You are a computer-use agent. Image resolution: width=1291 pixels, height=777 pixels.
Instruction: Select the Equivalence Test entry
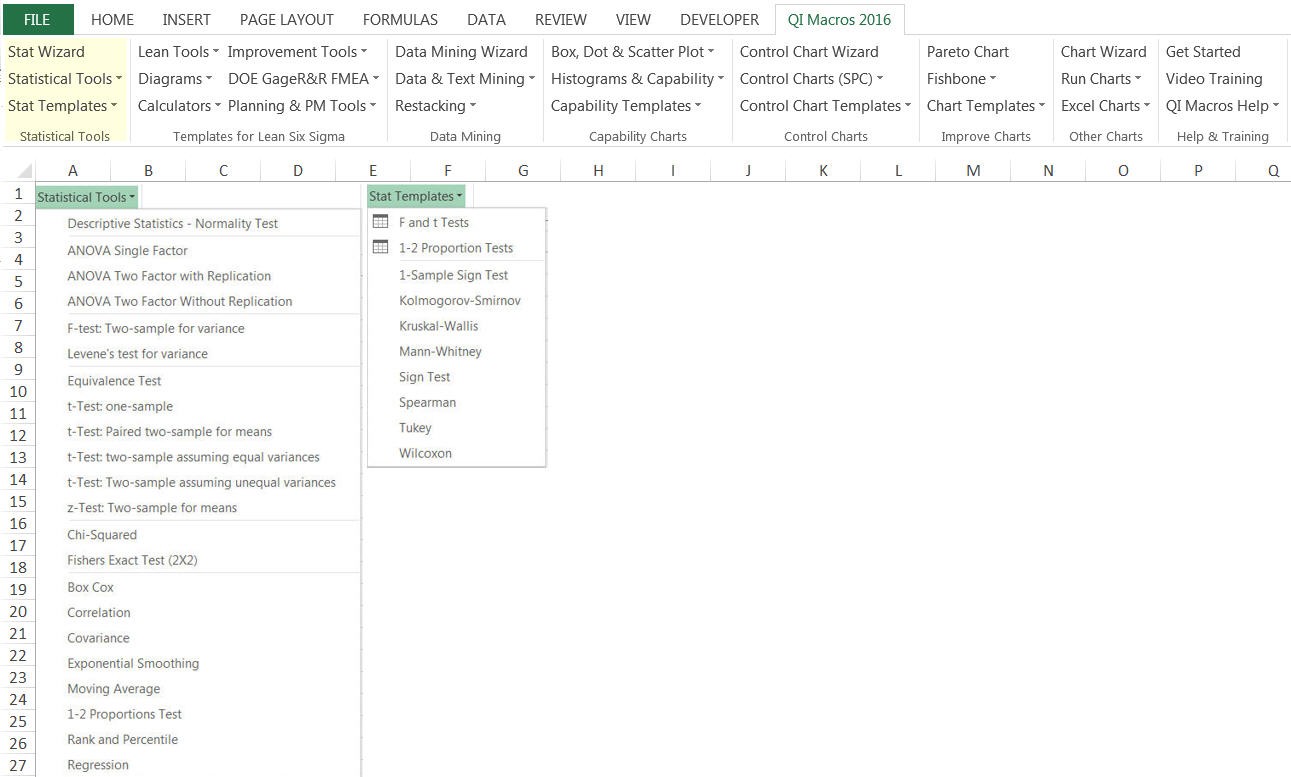pyautogui.click(x=114, y=381)
